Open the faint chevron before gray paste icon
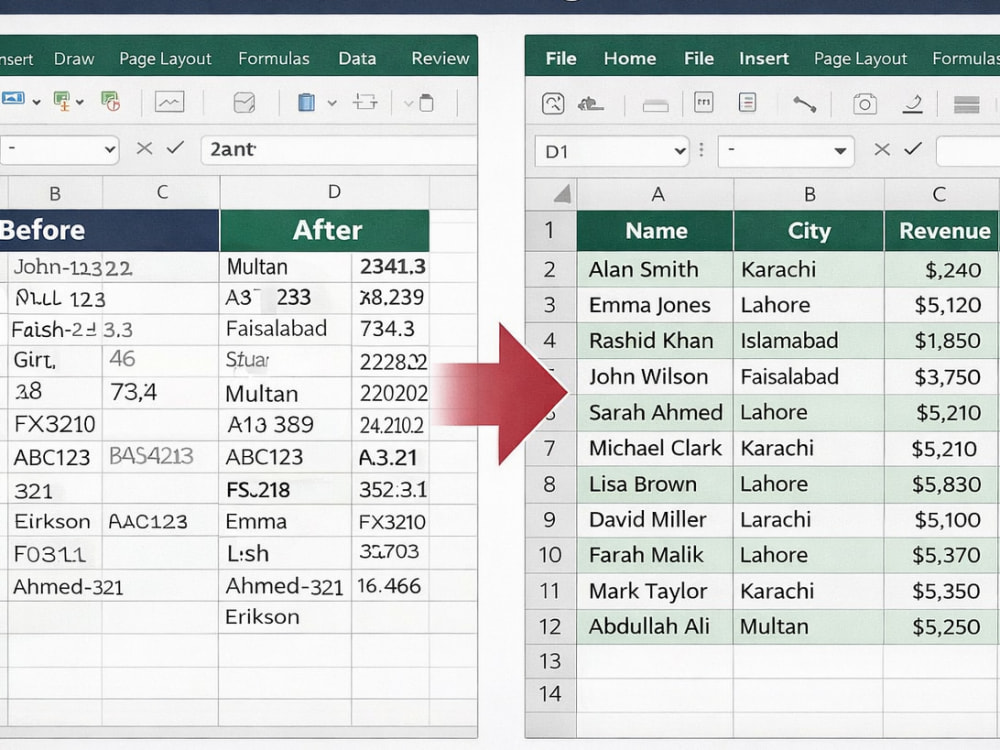 pyautogui.click(x=409, y=103)
